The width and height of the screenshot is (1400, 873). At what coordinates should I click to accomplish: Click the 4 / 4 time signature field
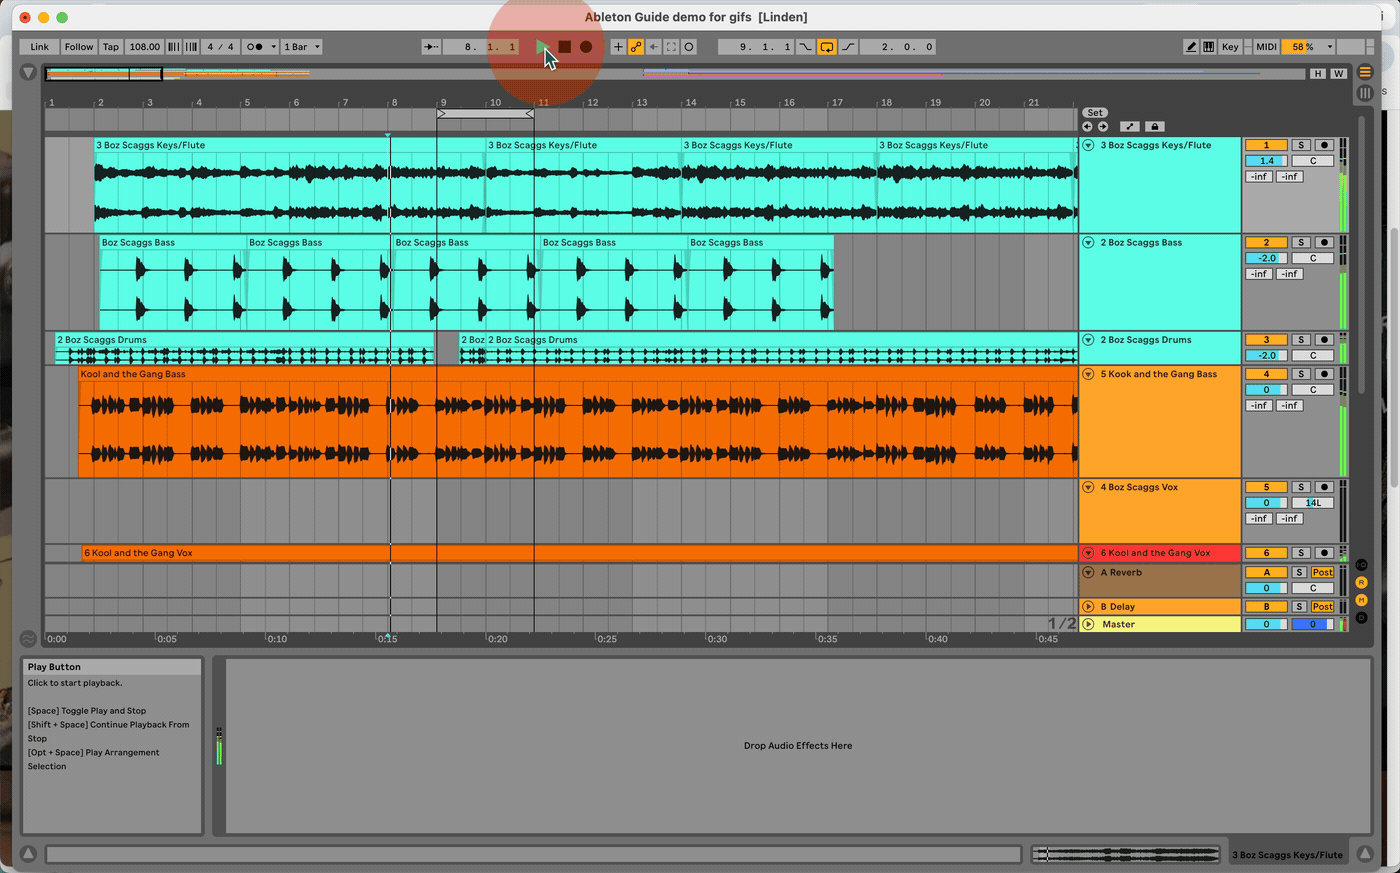(x=220, y=47)
